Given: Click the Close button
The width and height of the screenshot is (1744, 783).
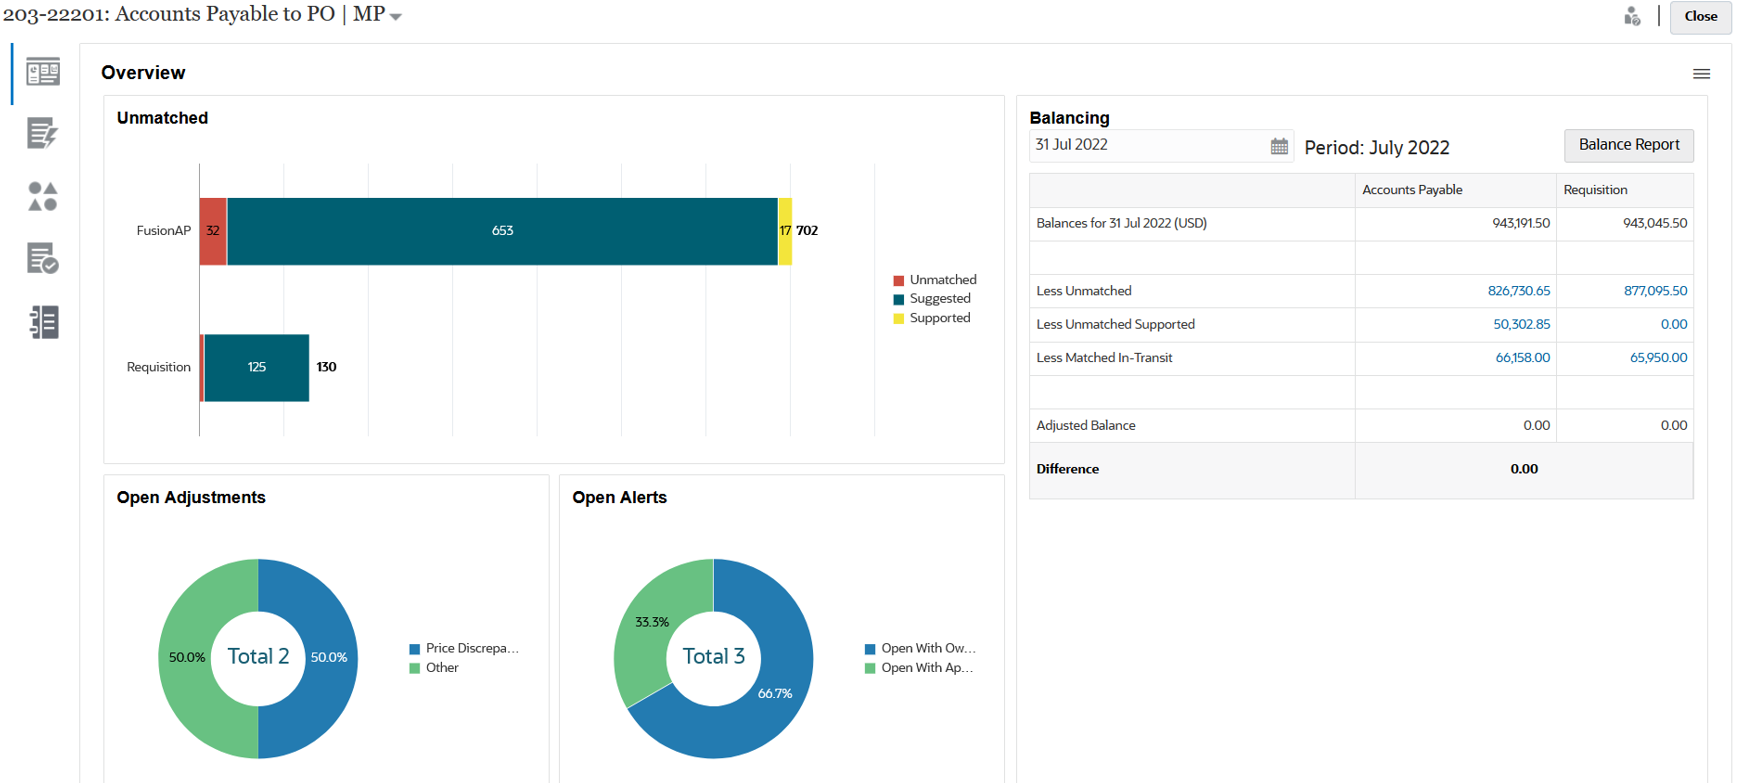Looking at the screenshot, I should point(1700,16).
